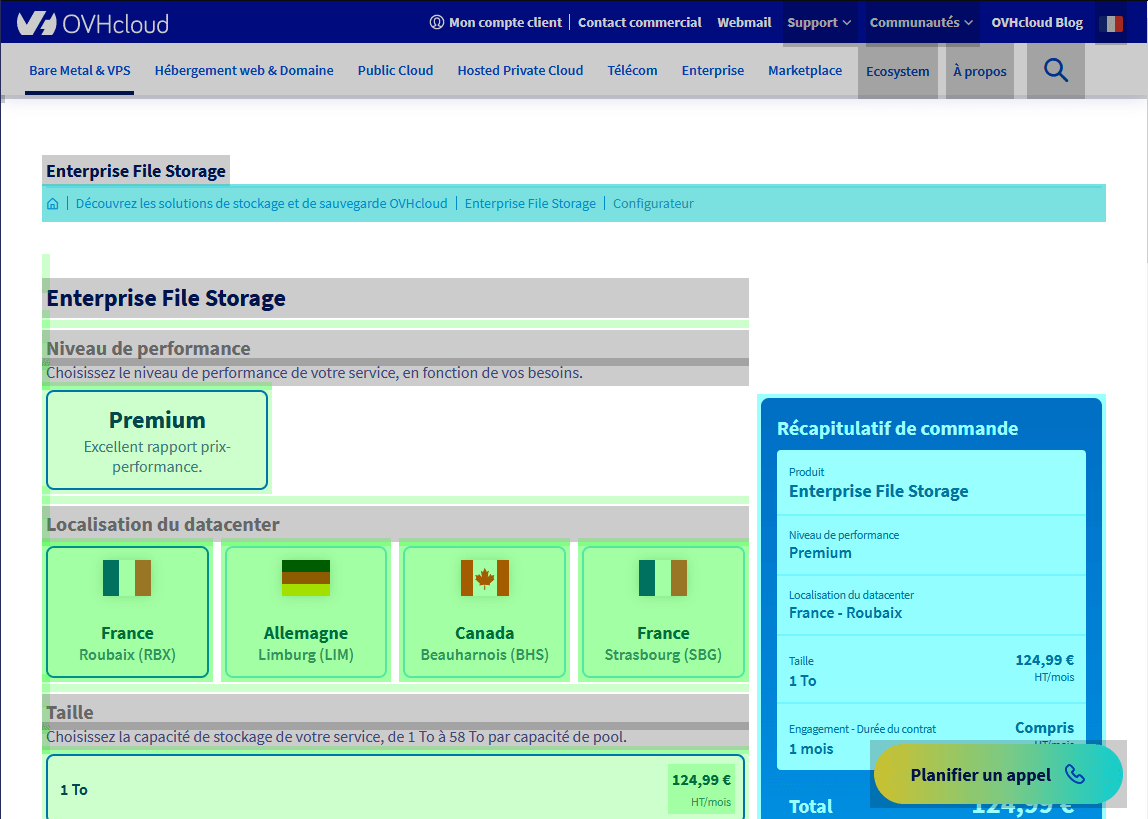The width and height of the screenshot is (1148, 819).
Task: Click the OVHcloud logo
Action: [93, 23]
